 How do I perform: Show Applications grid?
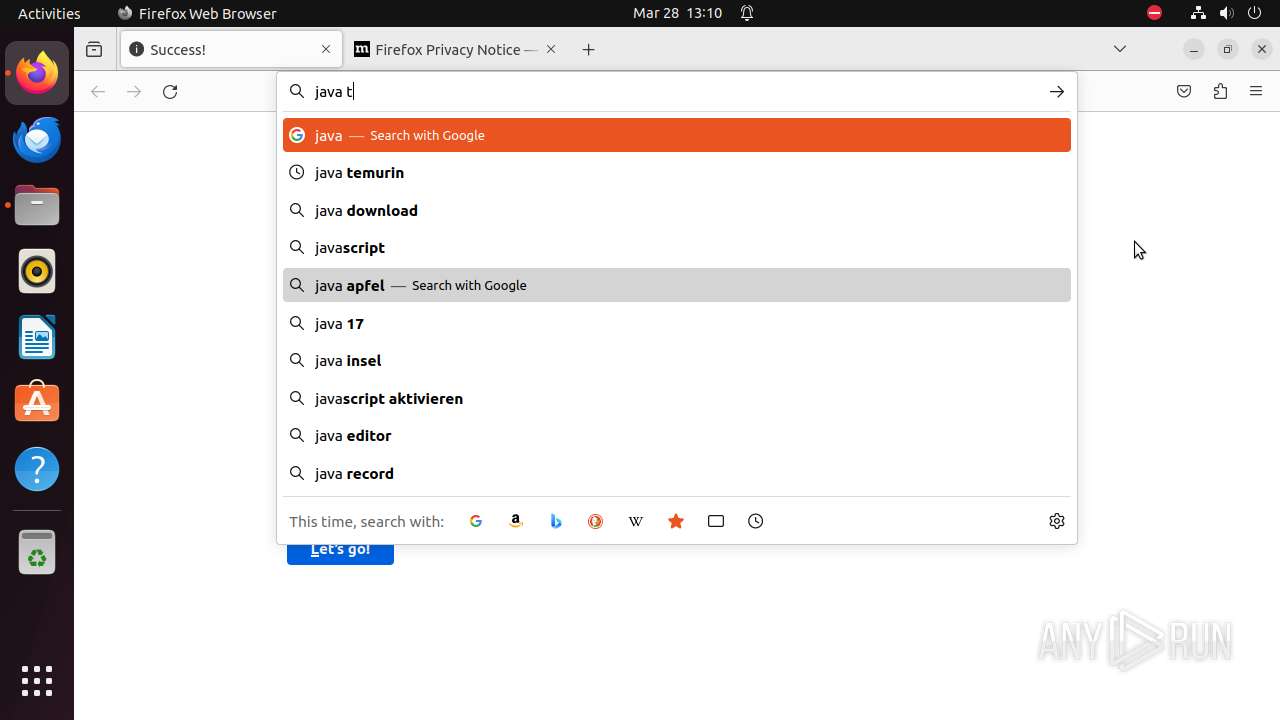point(37,681)
